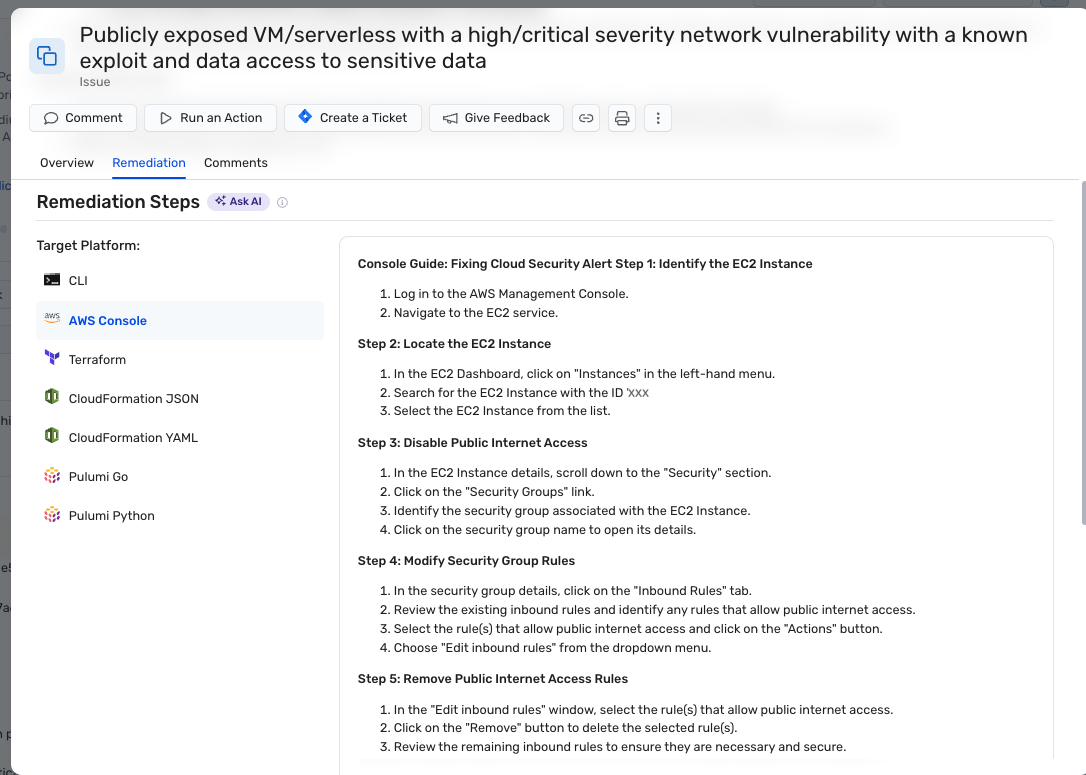1086x775 pixels.
Task: Click the Ask AI badge
Action: point(238,201)
